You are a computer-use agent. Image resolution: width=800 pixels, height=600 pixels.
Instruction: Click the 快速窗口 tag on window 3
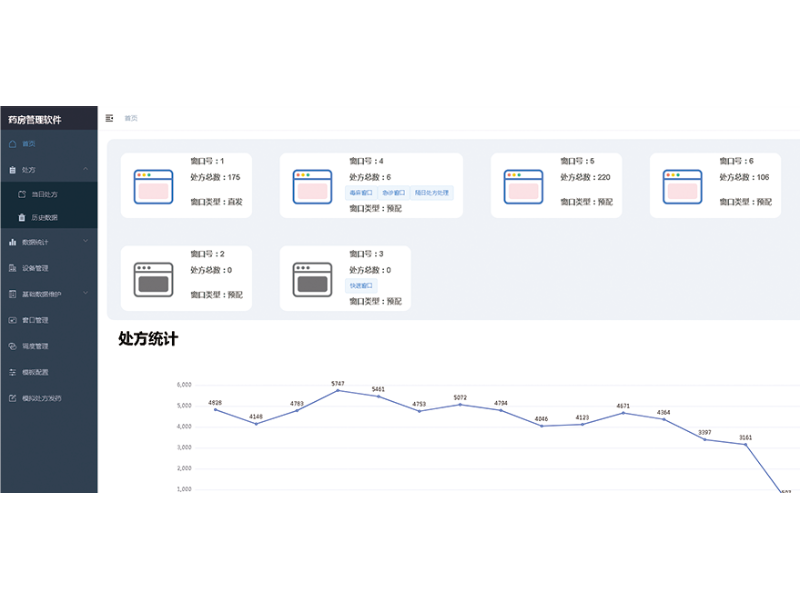(x=361, y=286)
